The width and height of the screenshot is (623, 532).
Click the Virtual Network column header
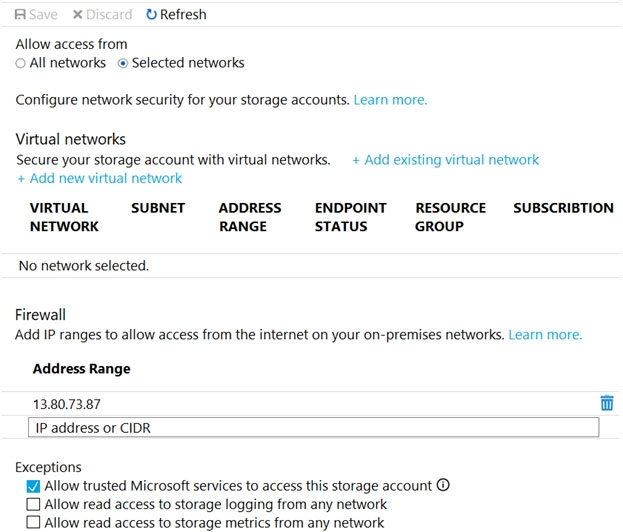[x=64, y=217]
